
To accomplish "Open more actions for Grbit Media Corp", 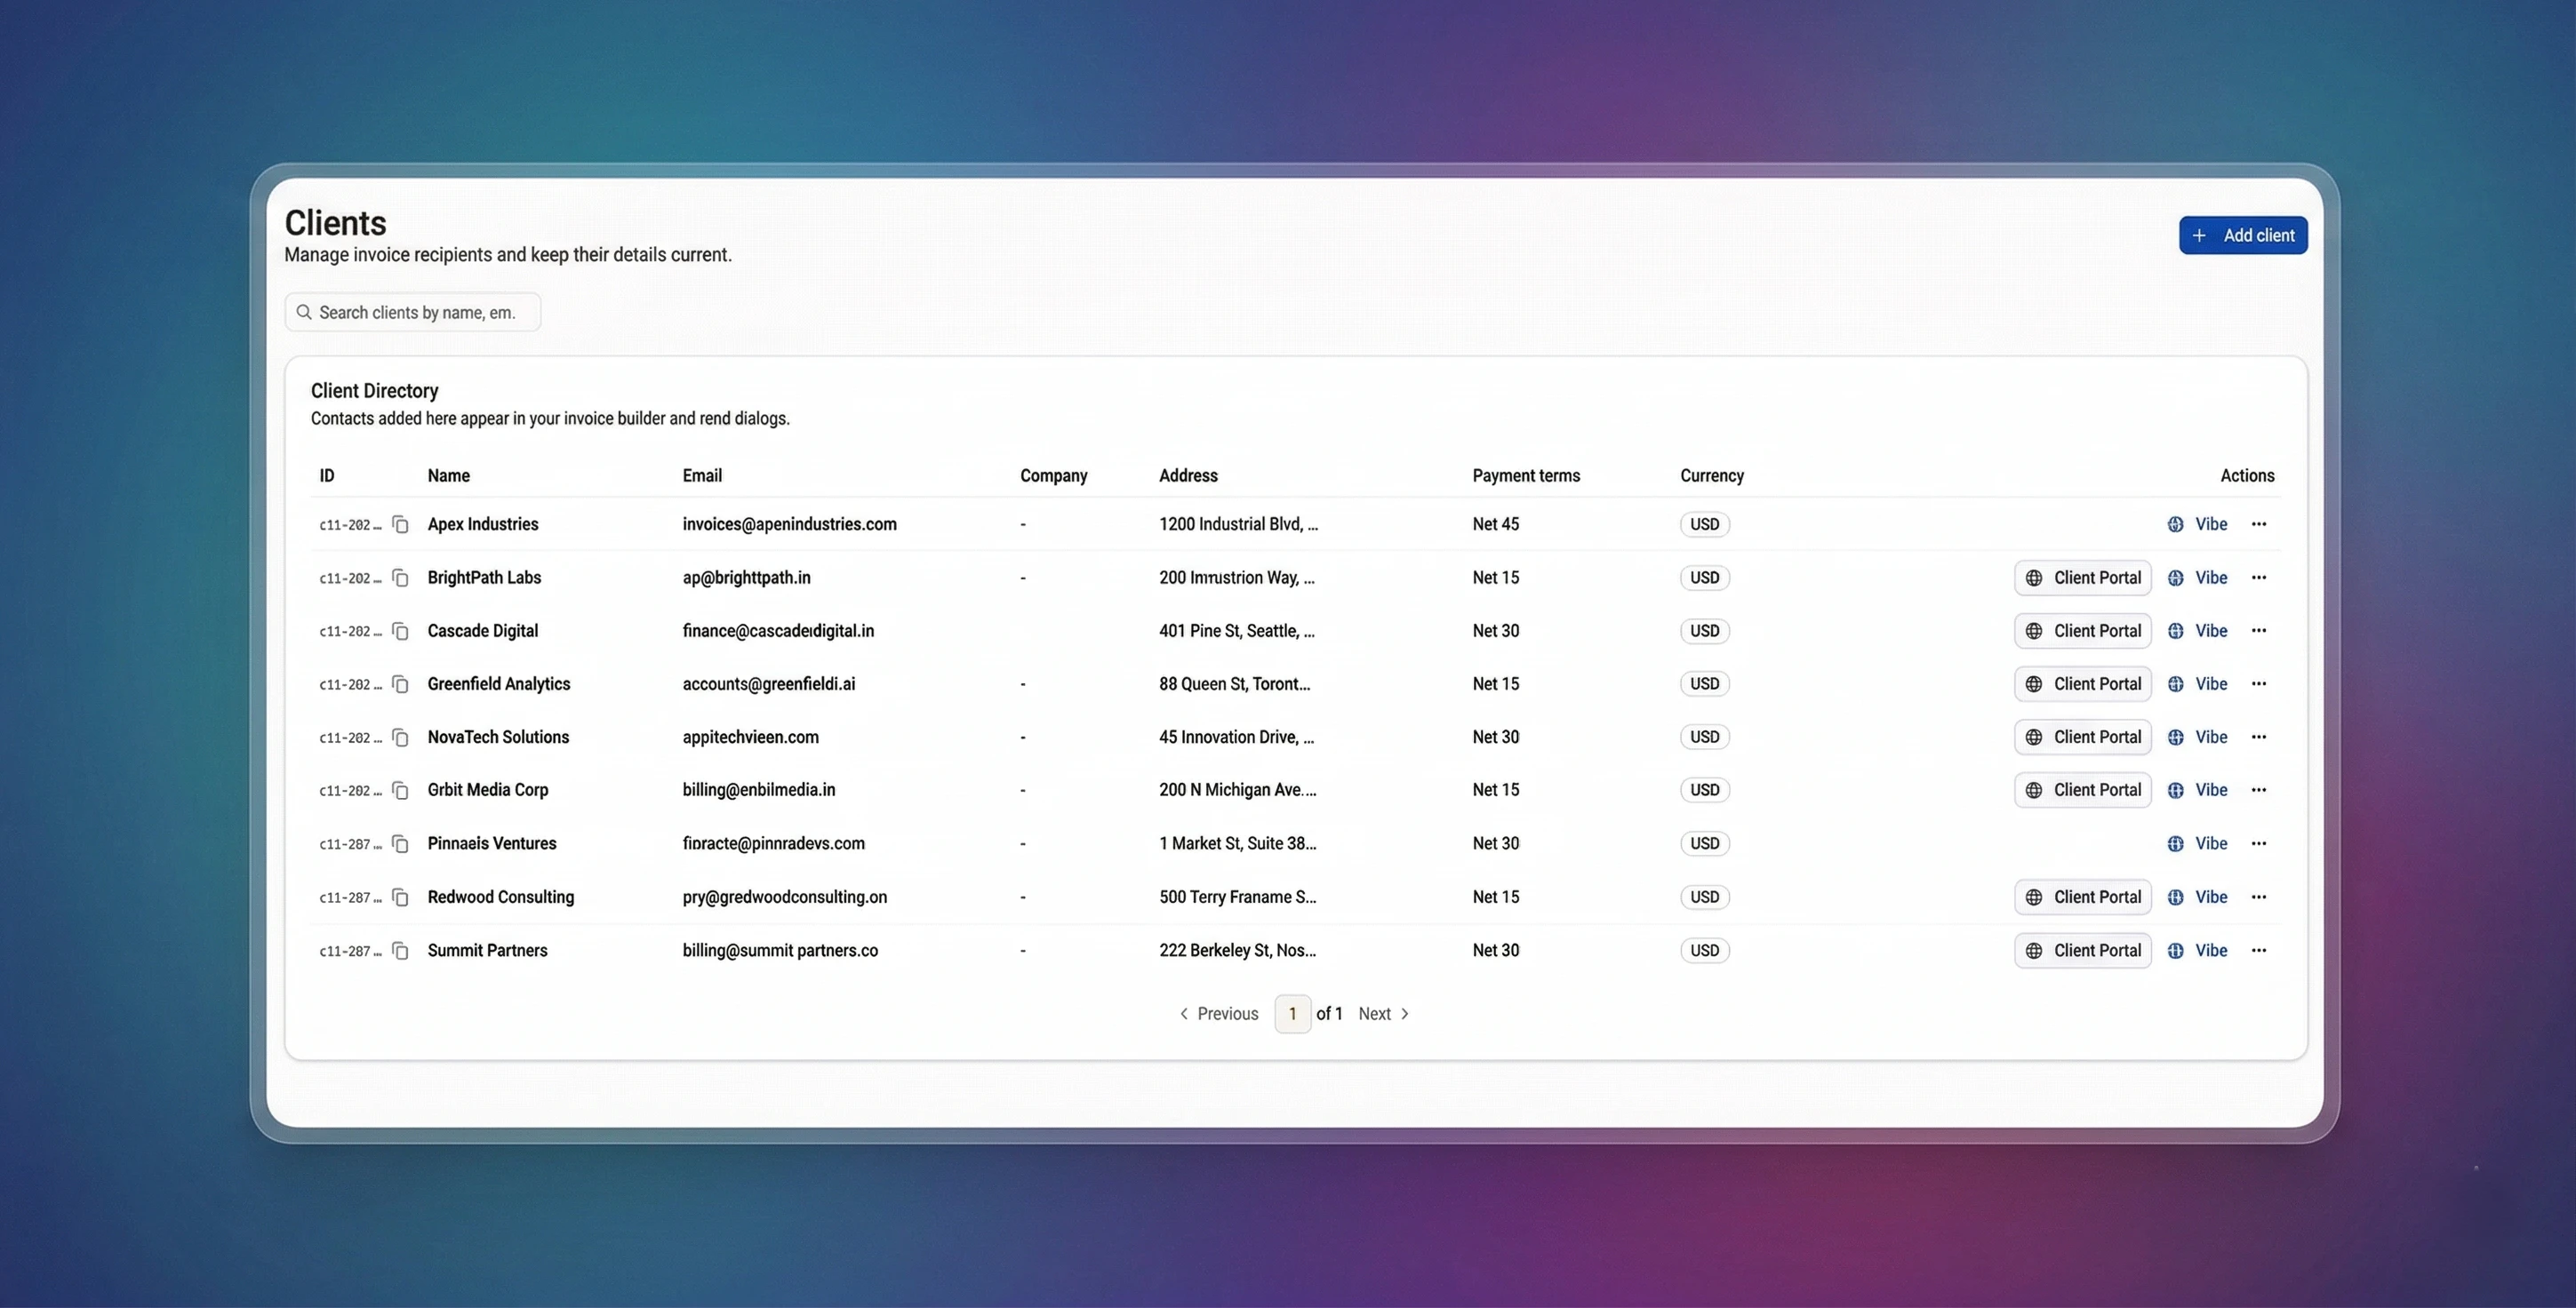I will pos(2258,790).
